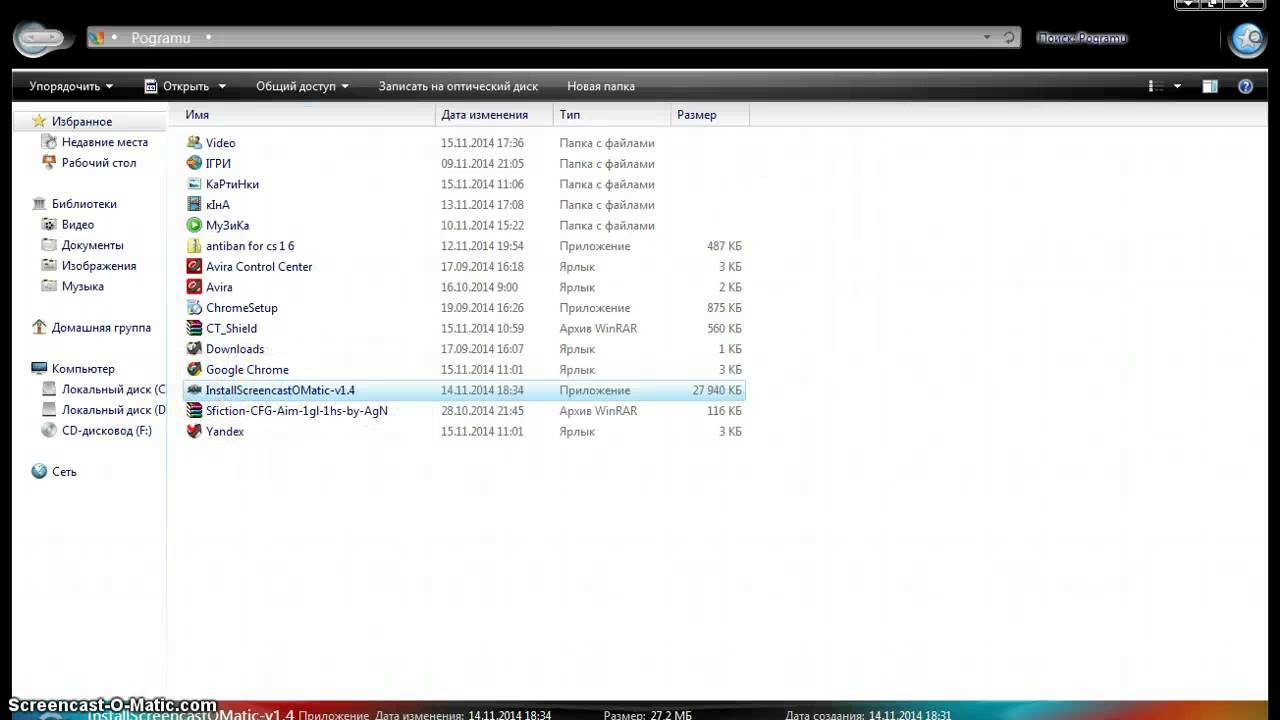Screen dimensions: 1280x720
Task: Select Avira Control Center shortcut icon
Action: [x=194, y=267]
